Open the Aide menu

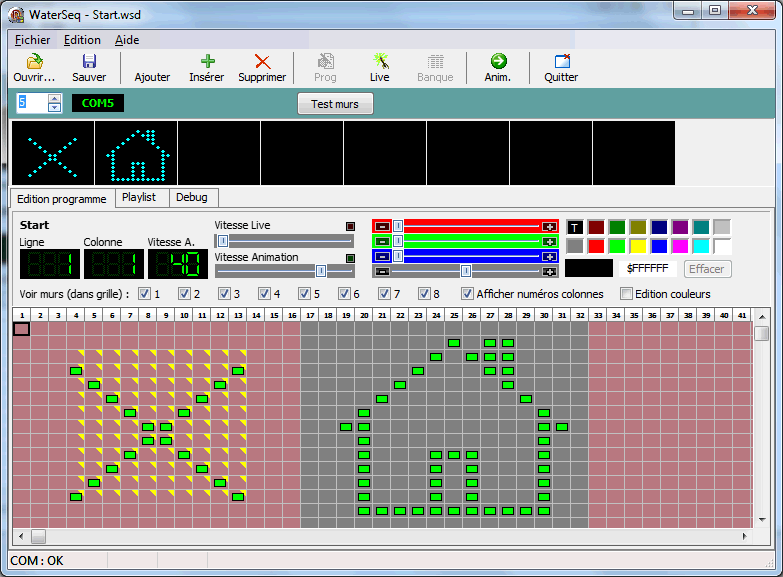[127, 40]
